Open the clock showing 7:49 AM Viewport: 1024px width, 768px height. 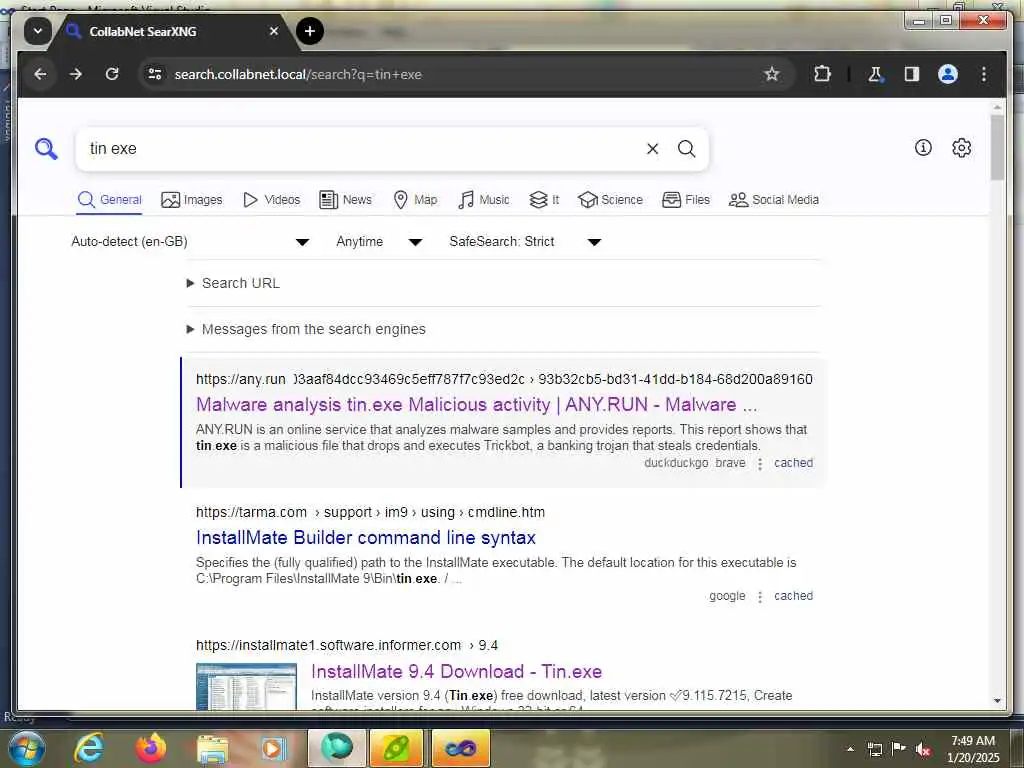coord(973,749)
